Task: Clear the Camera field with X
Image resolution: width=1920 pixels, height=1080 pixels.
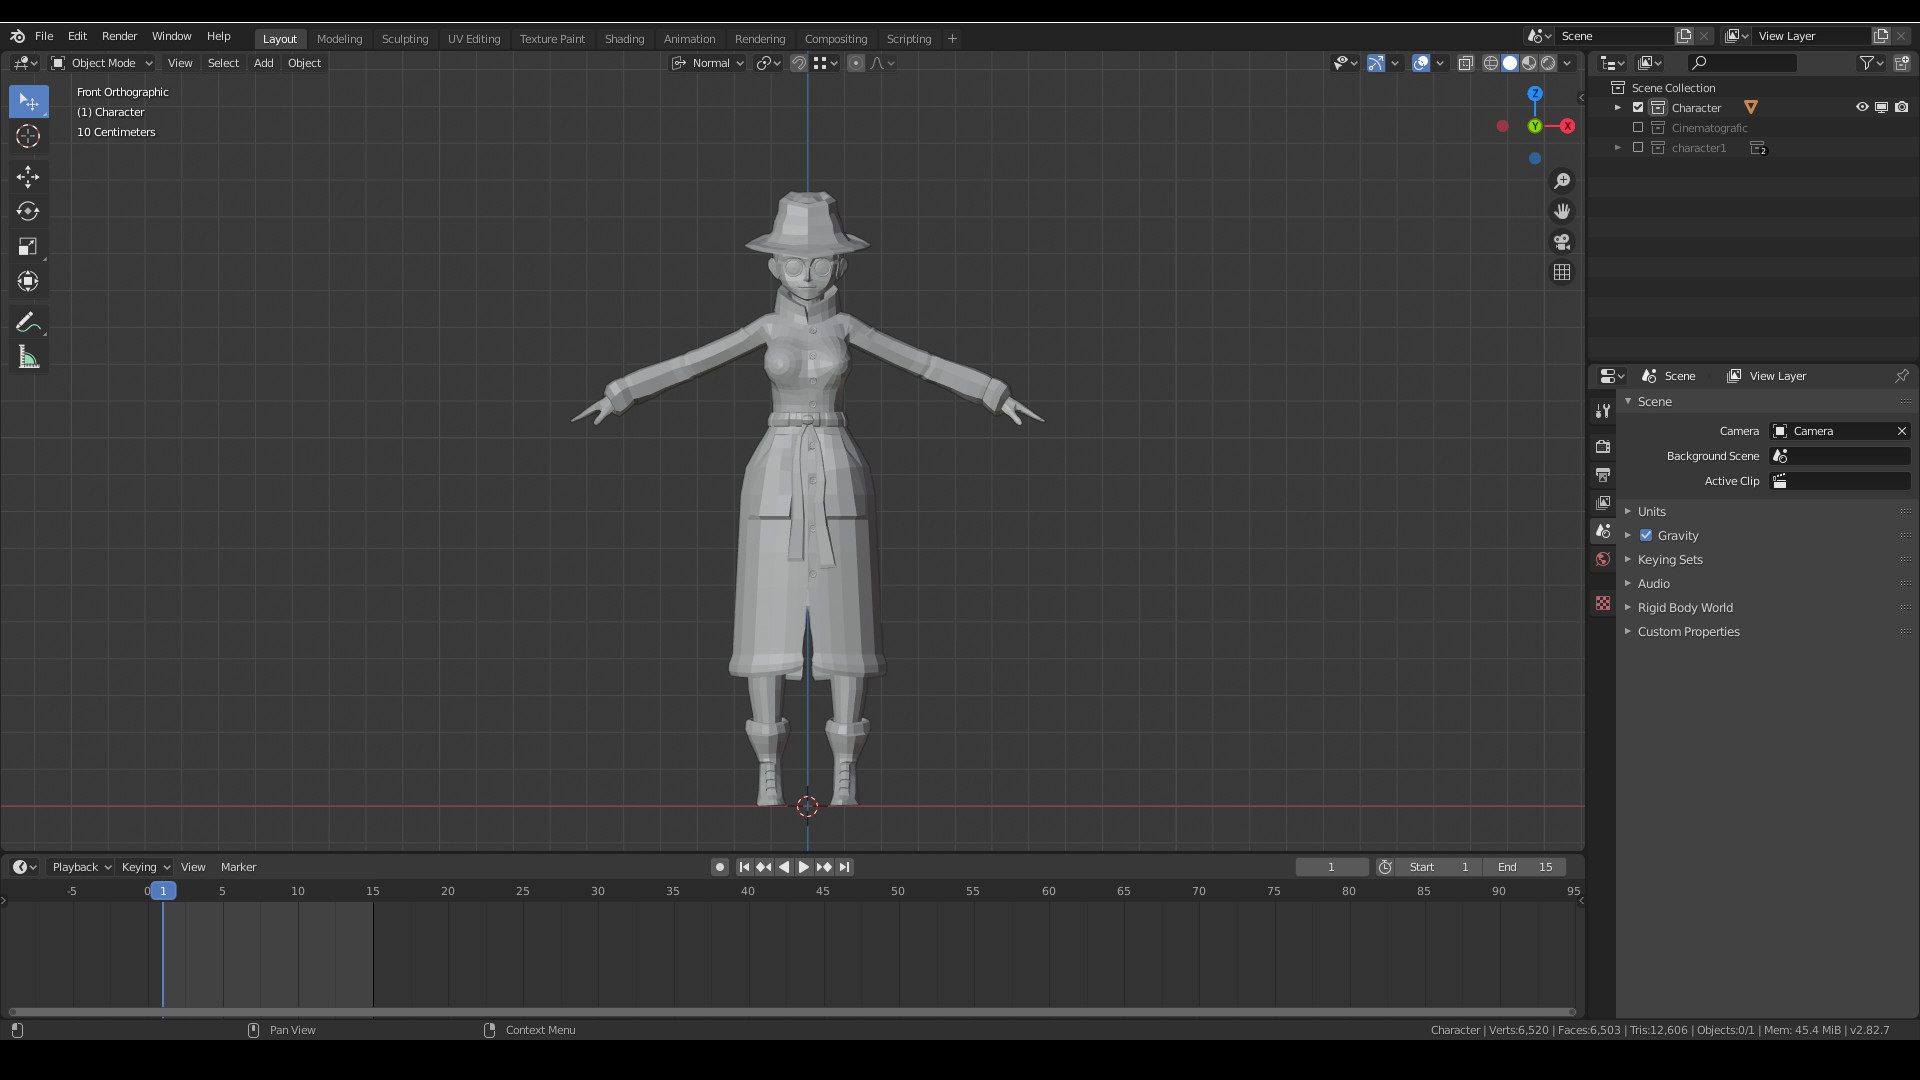Action: [1902, 431]
